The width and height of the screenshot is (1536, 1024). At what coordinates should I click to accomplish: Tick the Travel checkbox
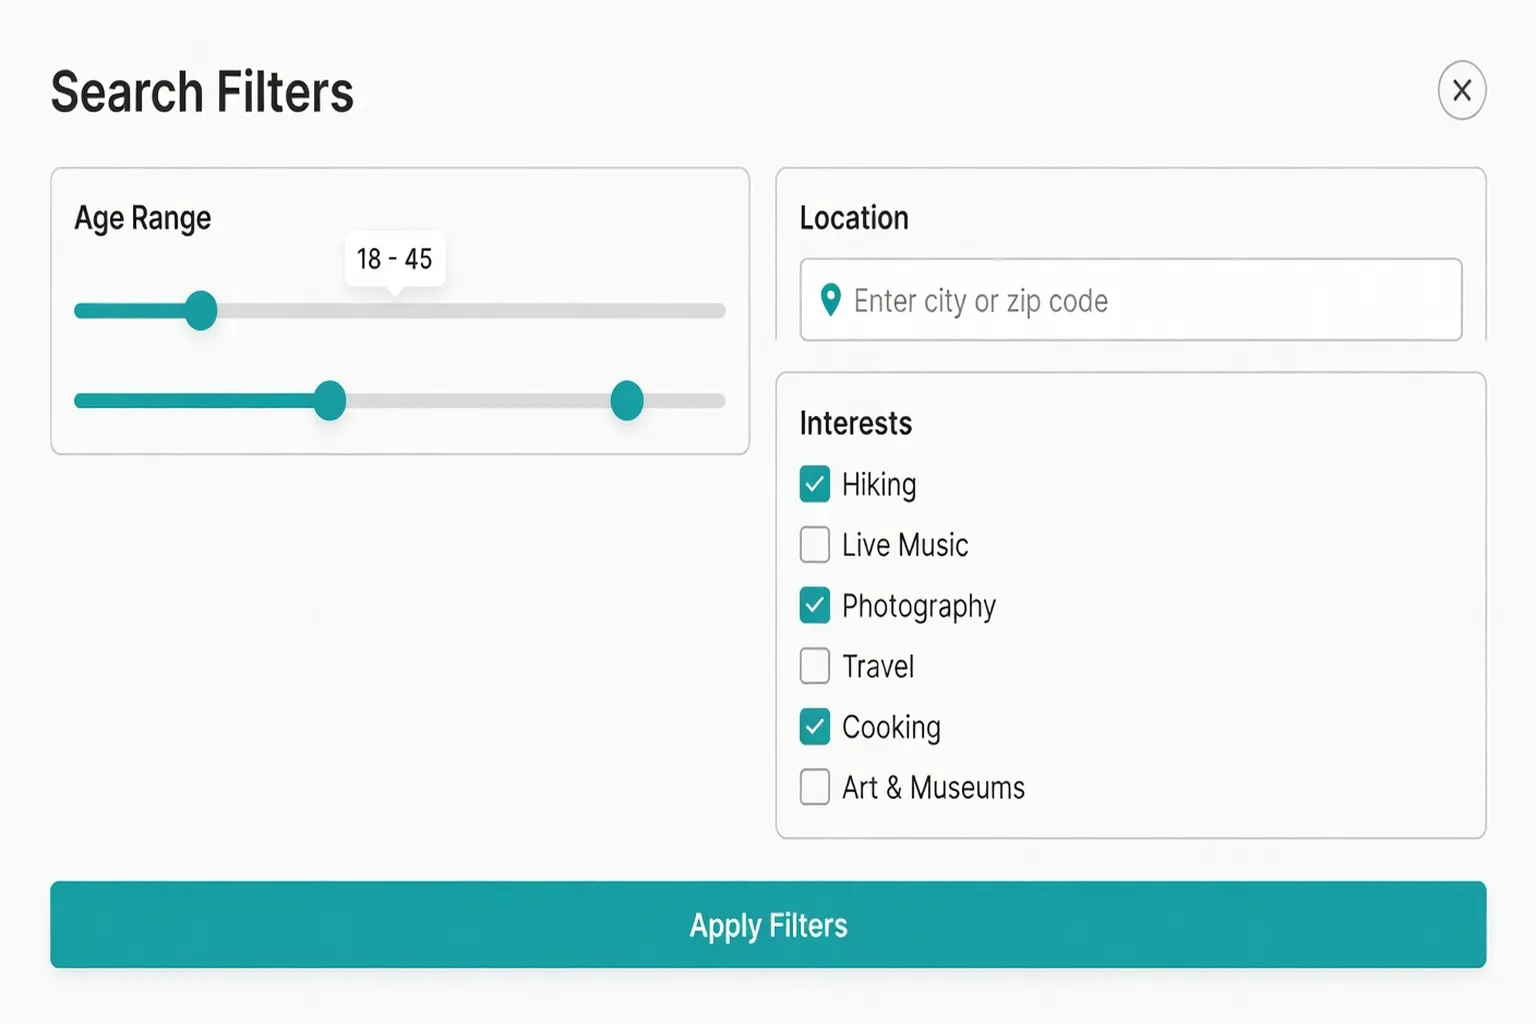815,666
